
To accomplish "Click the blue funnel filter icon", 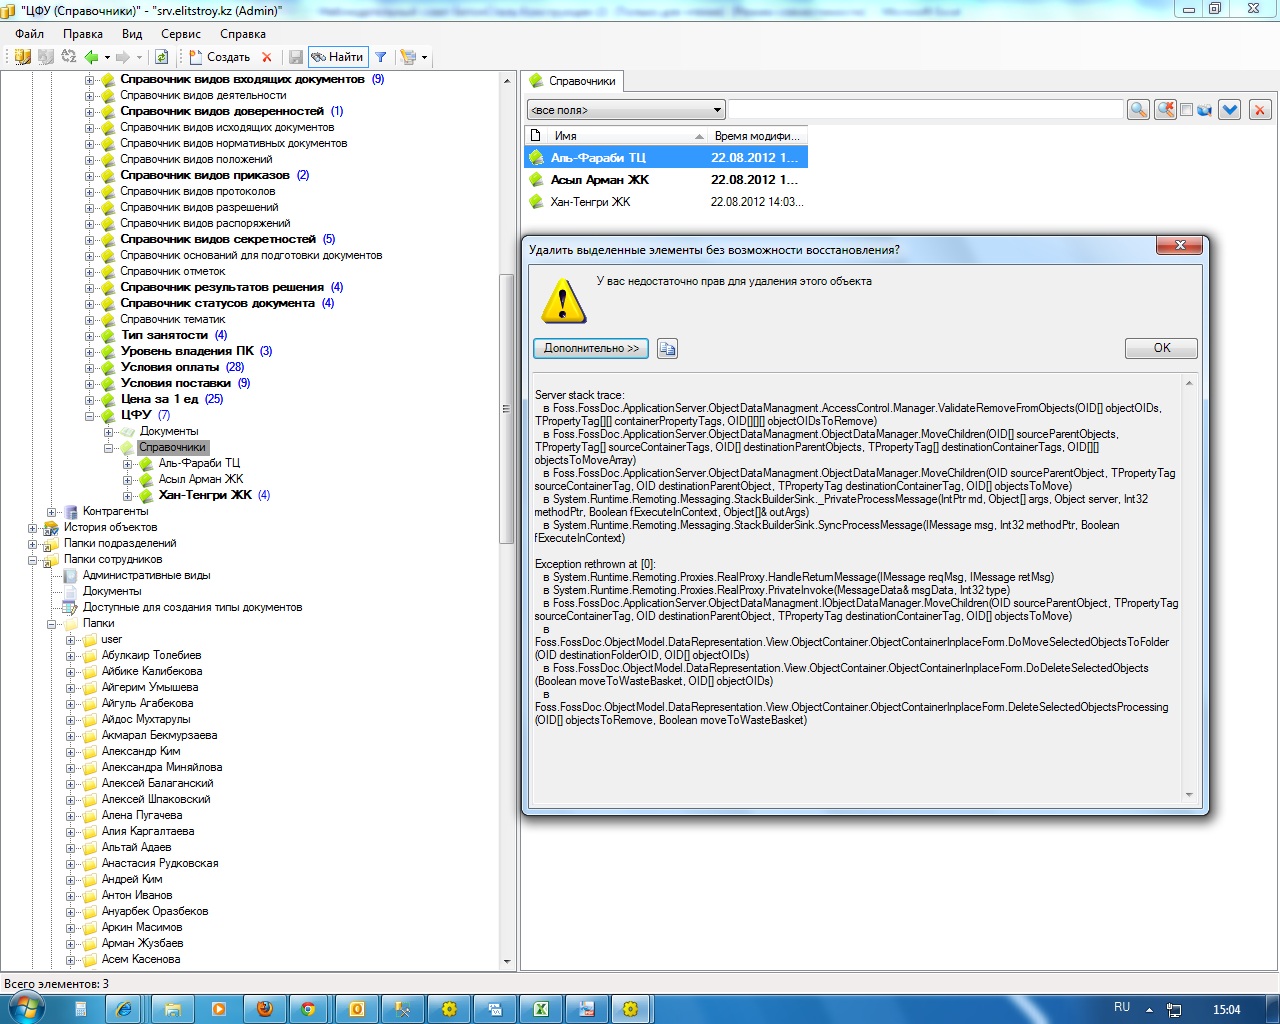I will pos(381,57).
